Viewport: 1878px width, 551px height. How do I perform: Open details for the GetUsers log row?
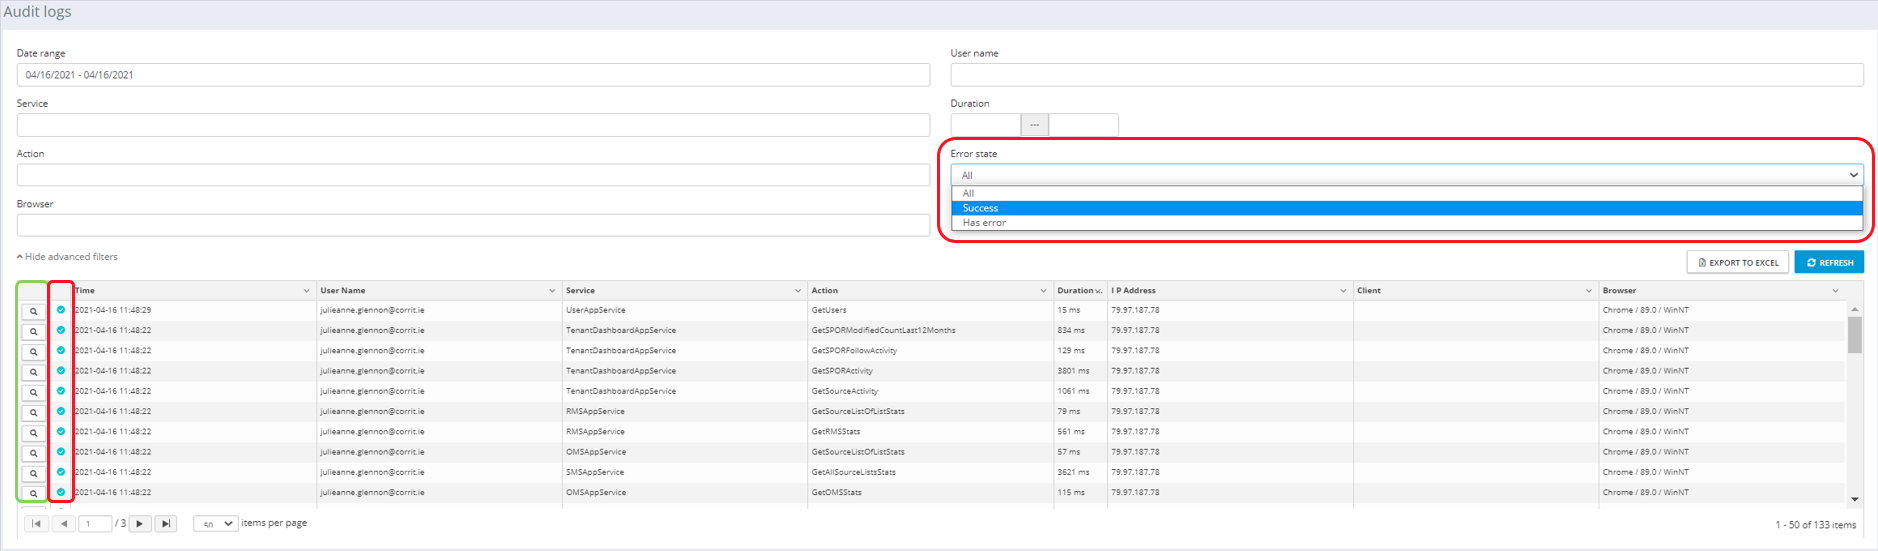pos(33,311)
